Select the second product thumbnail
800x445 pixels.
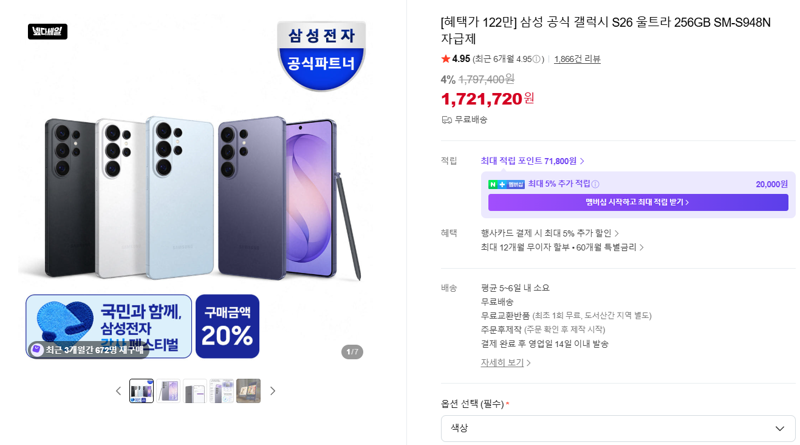[x=168, y=391]
